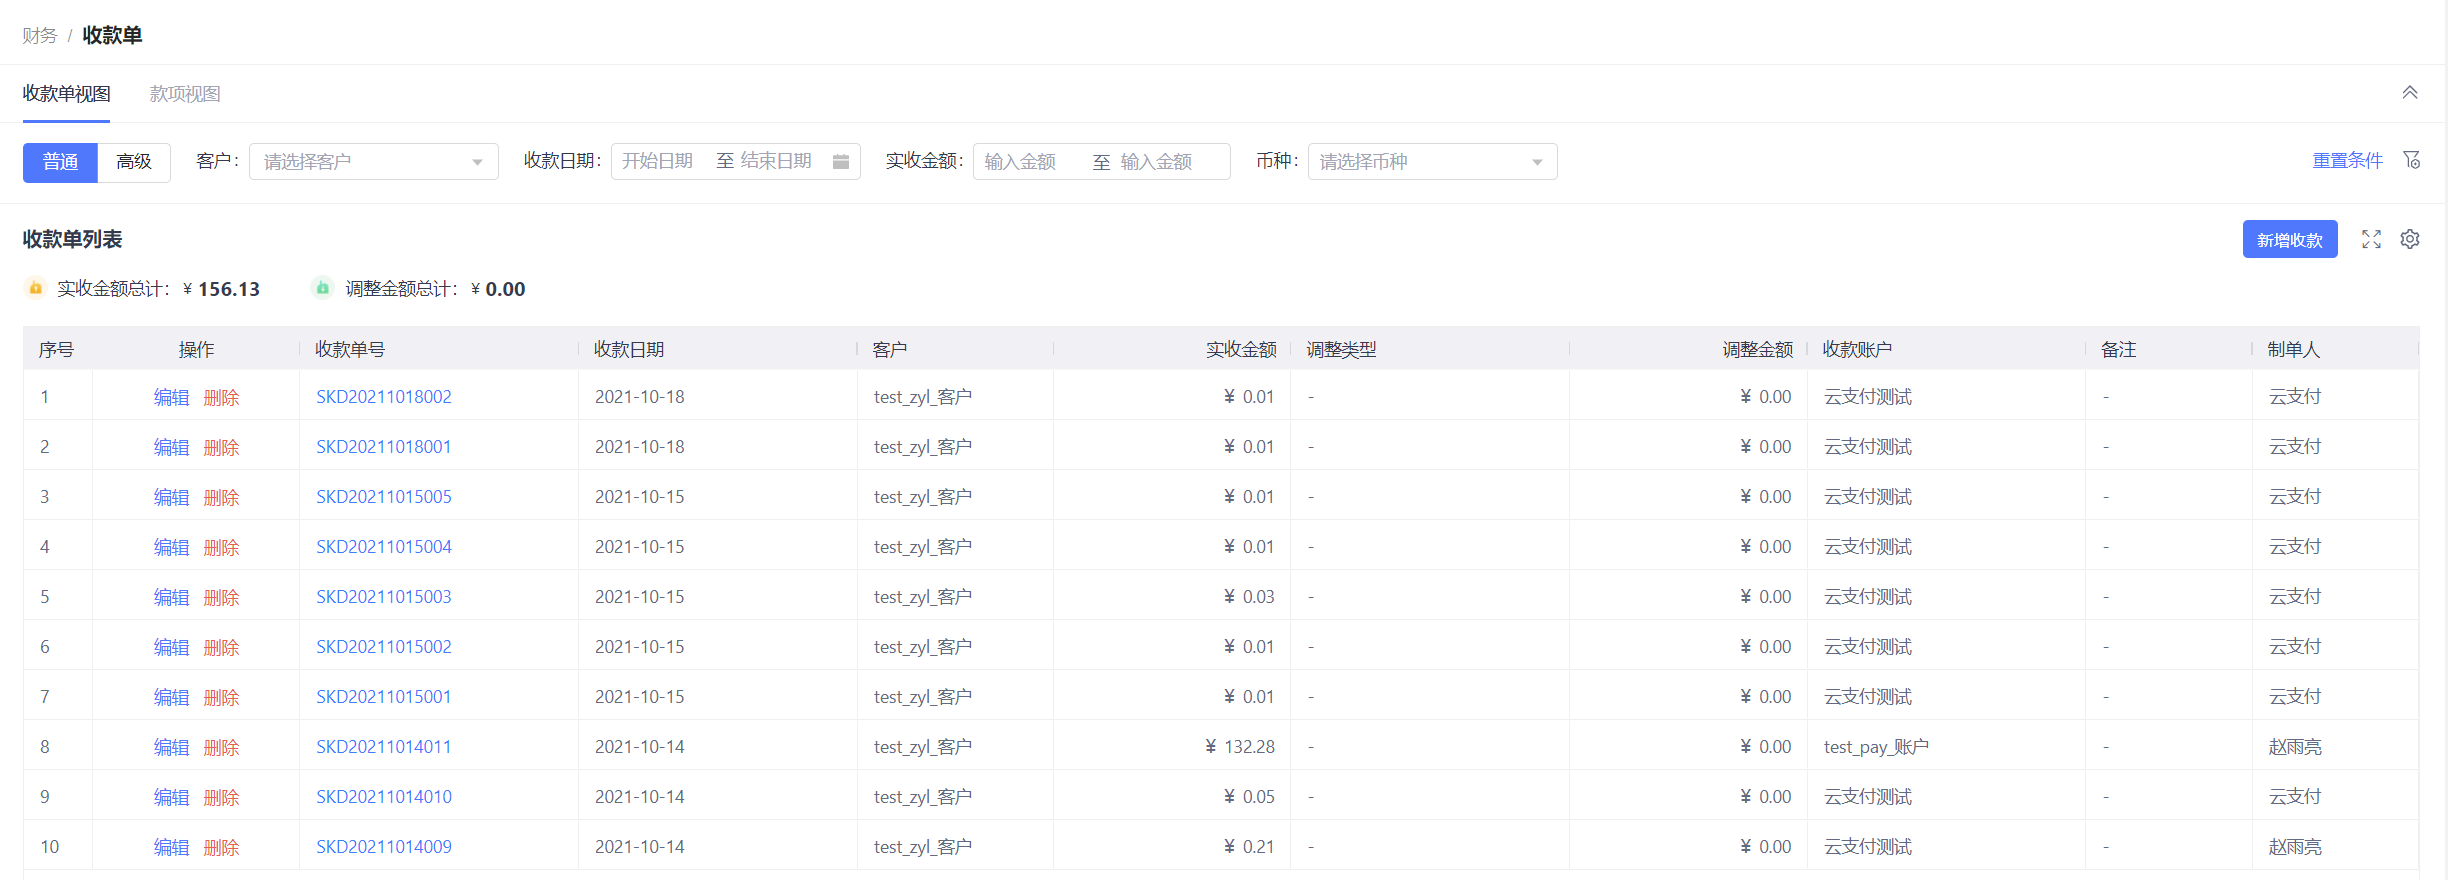Click 重置条件 link
Image resolution: width=2448 pixels, height=880 pixels.
2348,160
